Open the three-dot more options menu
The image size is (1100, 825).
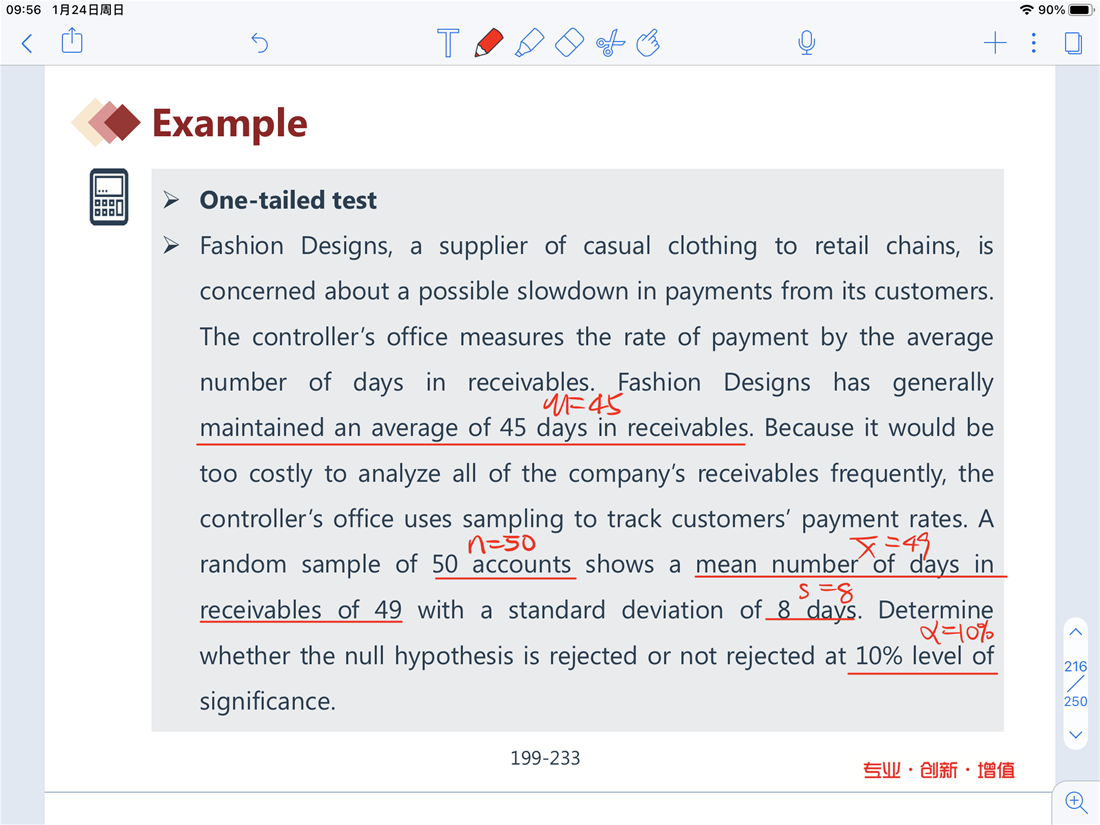tap(1033, 43)
